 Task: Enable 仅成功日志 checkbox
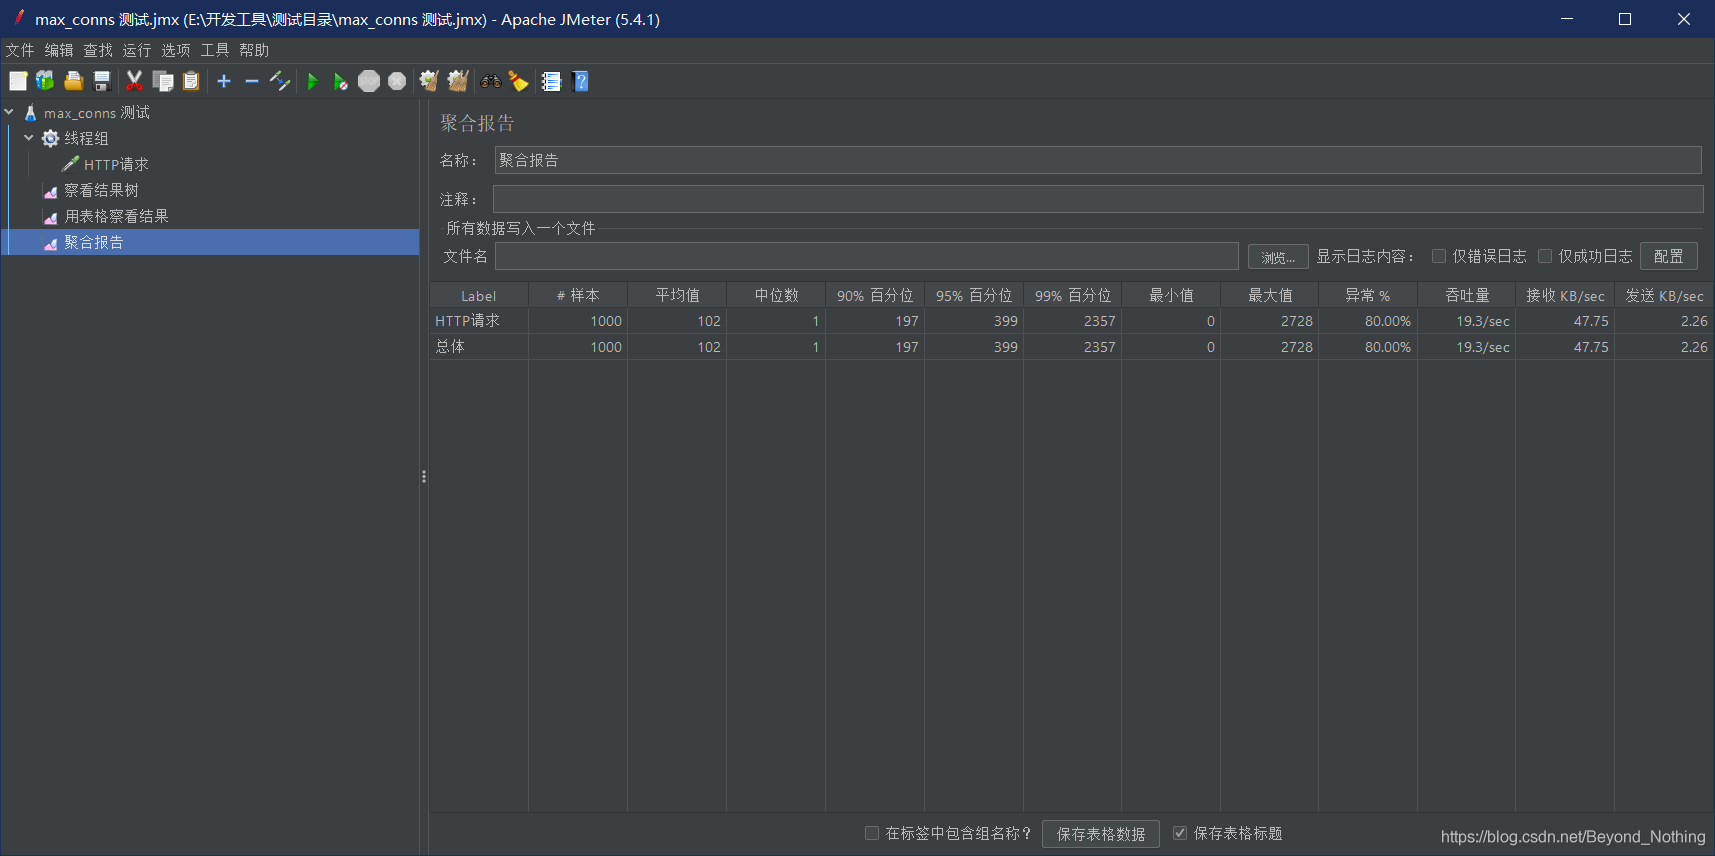[1545, 256]
